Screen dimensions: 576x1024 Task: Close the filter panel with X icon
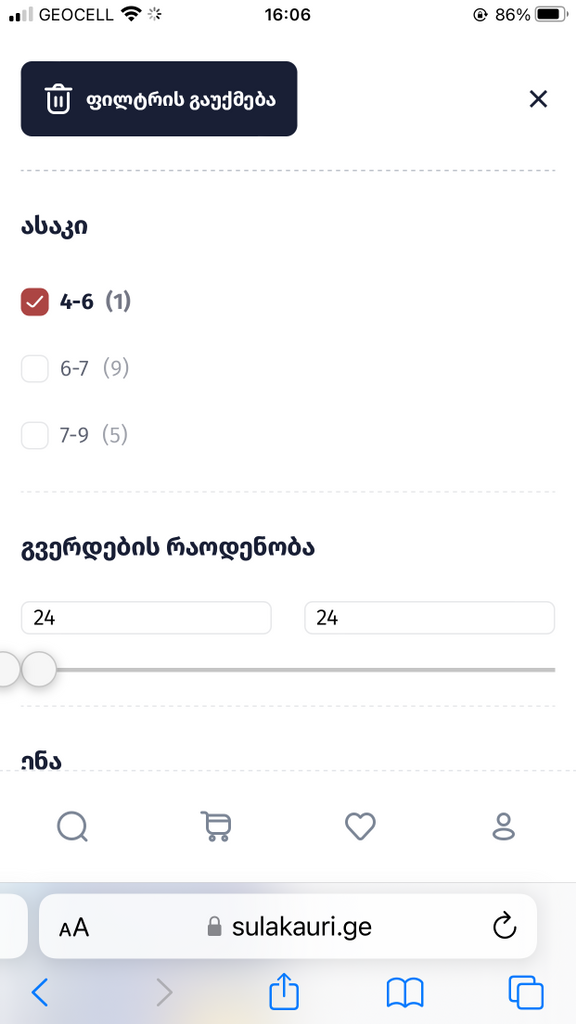(538, 99)
